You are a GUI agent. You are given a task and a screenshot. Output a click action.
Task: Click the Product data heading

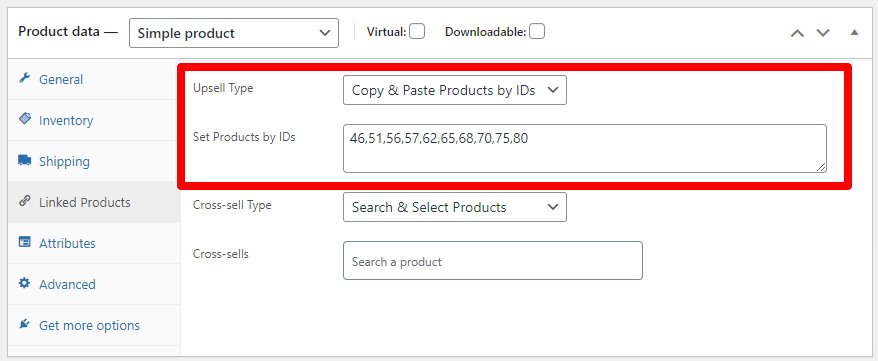68,31
